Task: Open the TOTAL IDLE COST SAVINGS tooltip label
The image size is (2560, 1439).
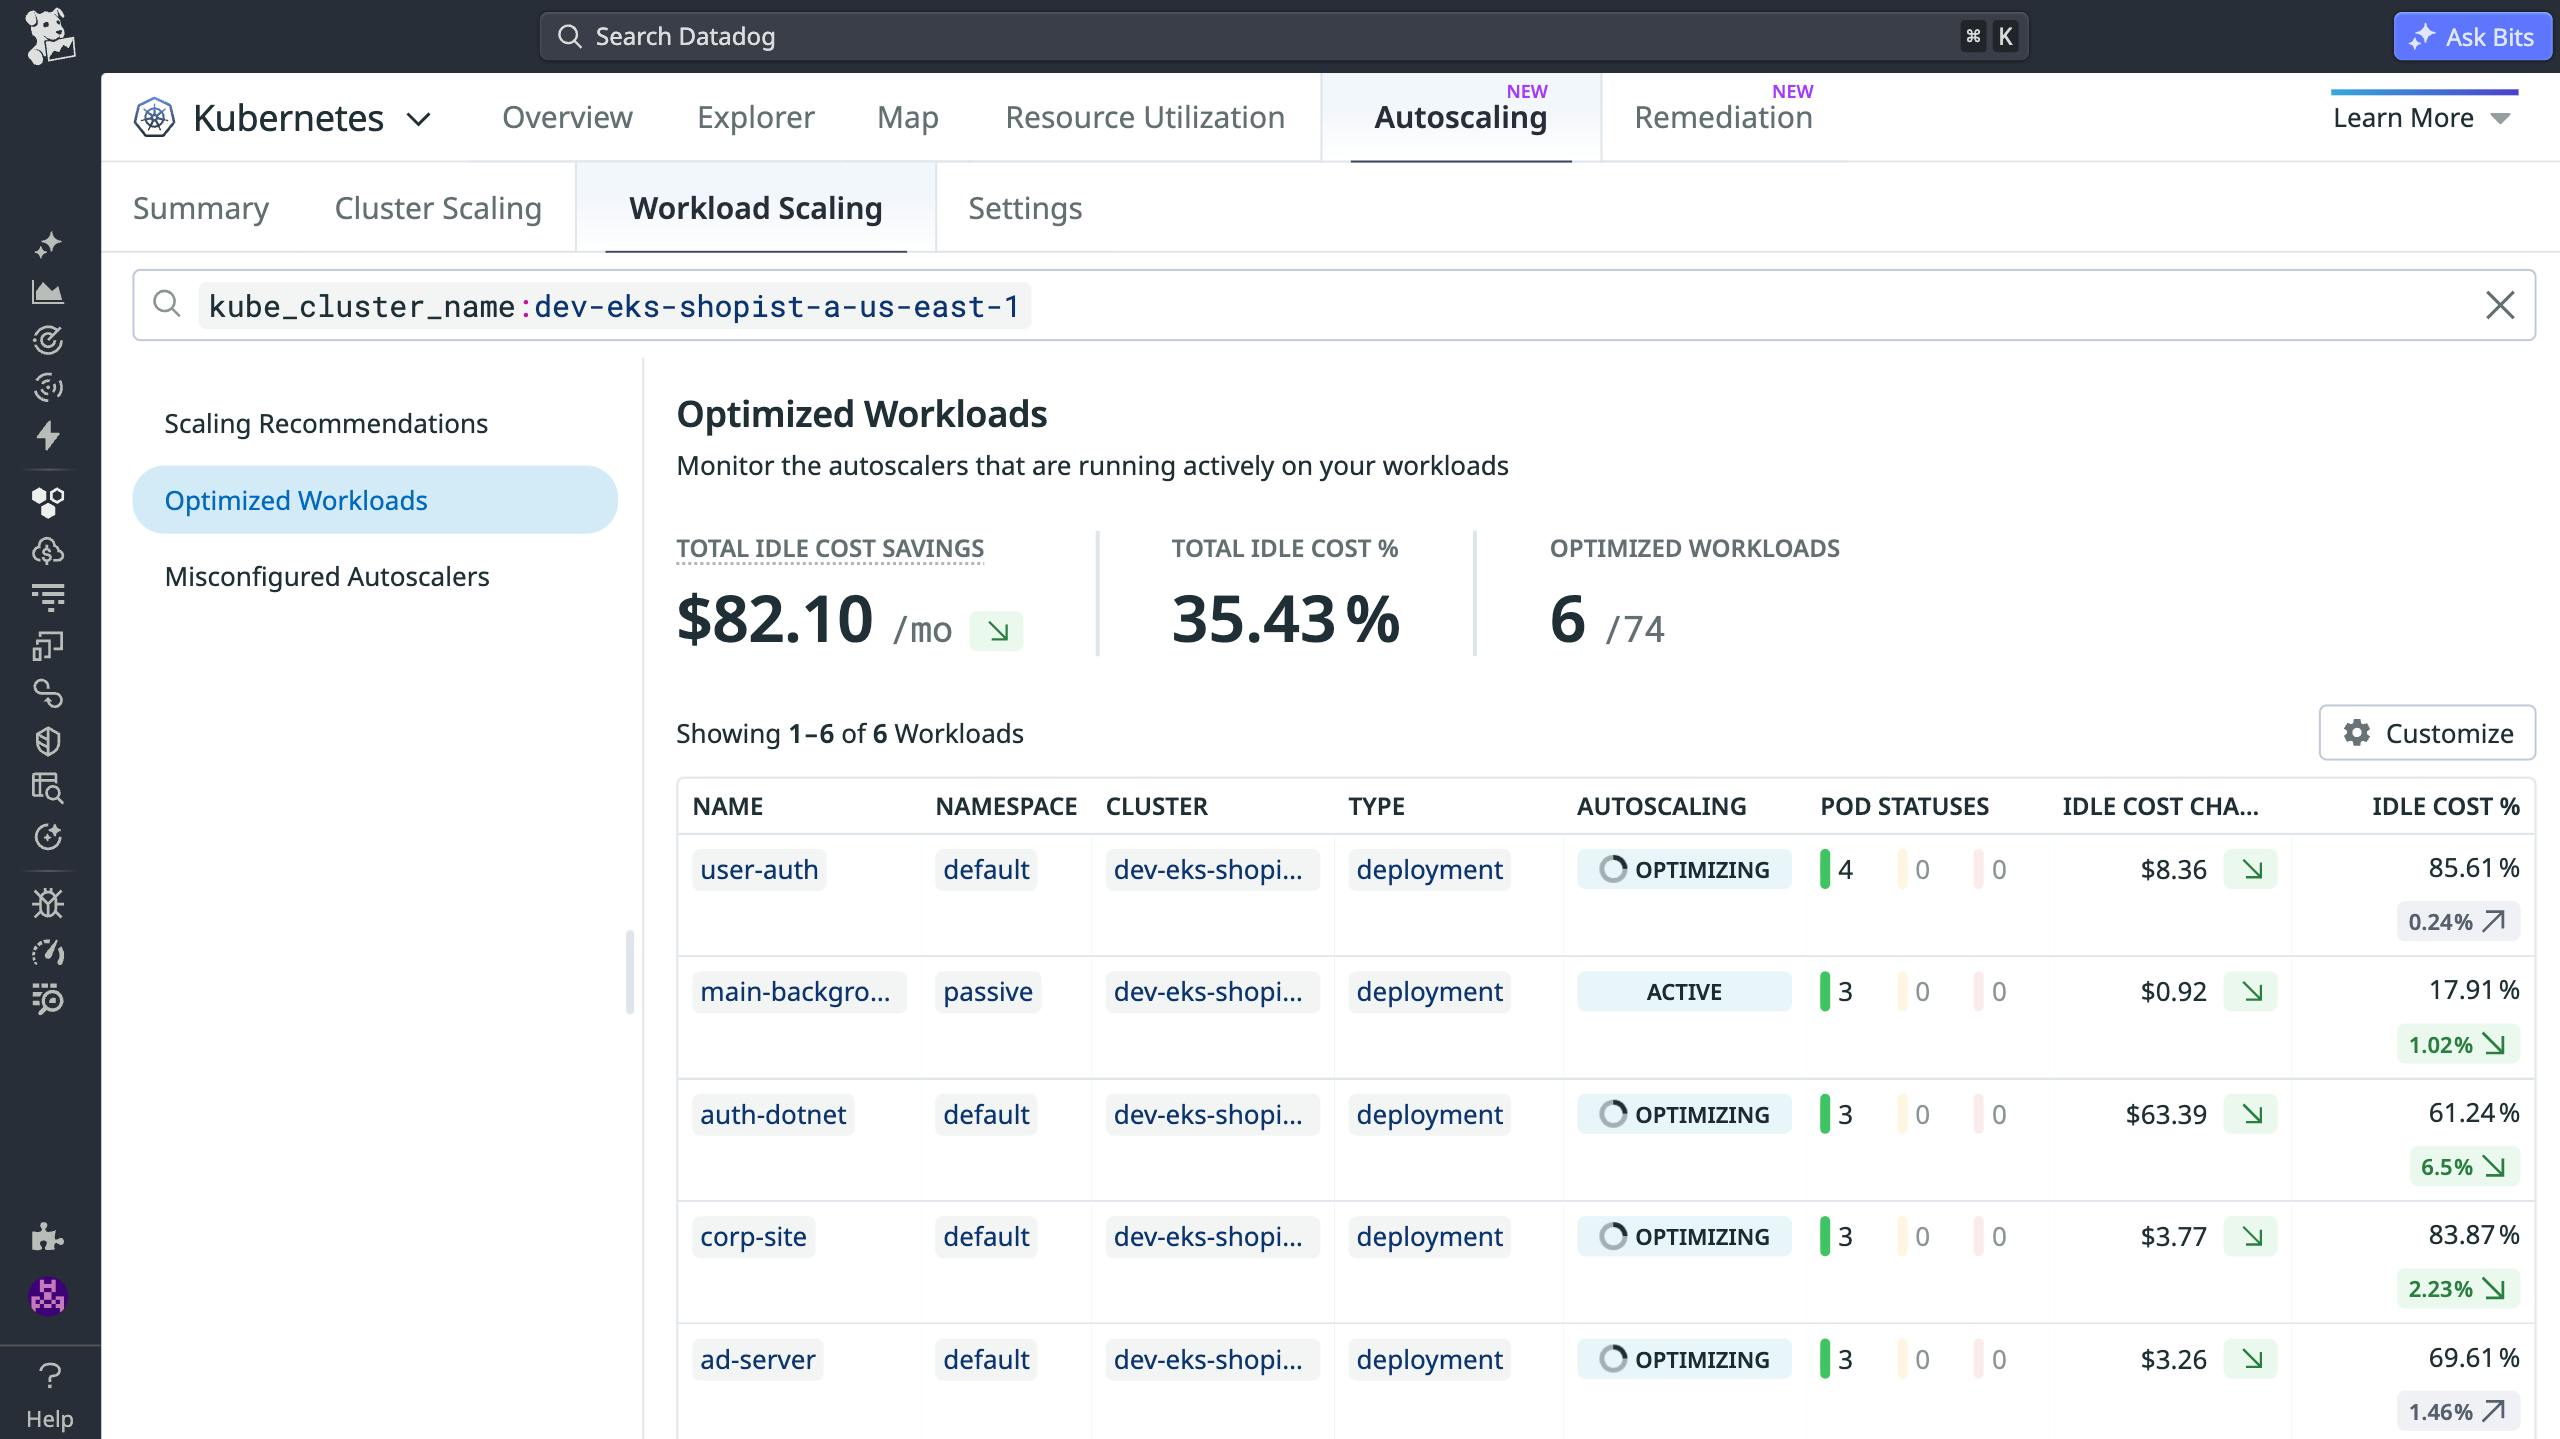Action: [x=830, y=548]
